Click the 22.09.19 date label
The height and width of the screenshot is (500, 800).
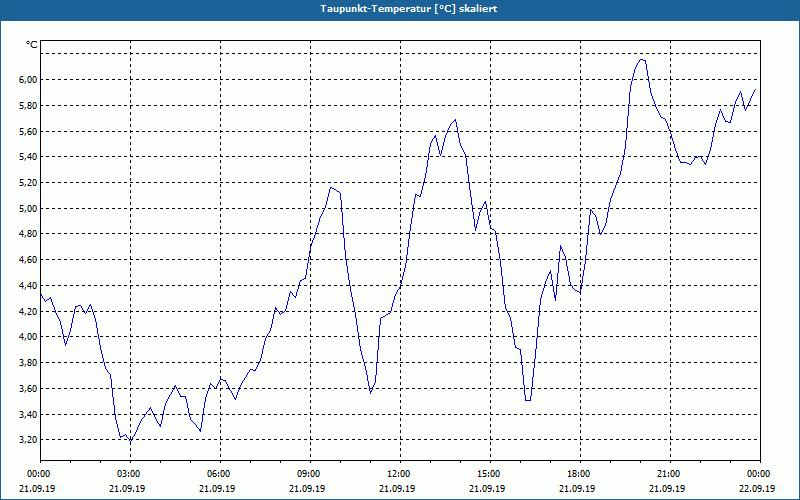click(757, 488)
